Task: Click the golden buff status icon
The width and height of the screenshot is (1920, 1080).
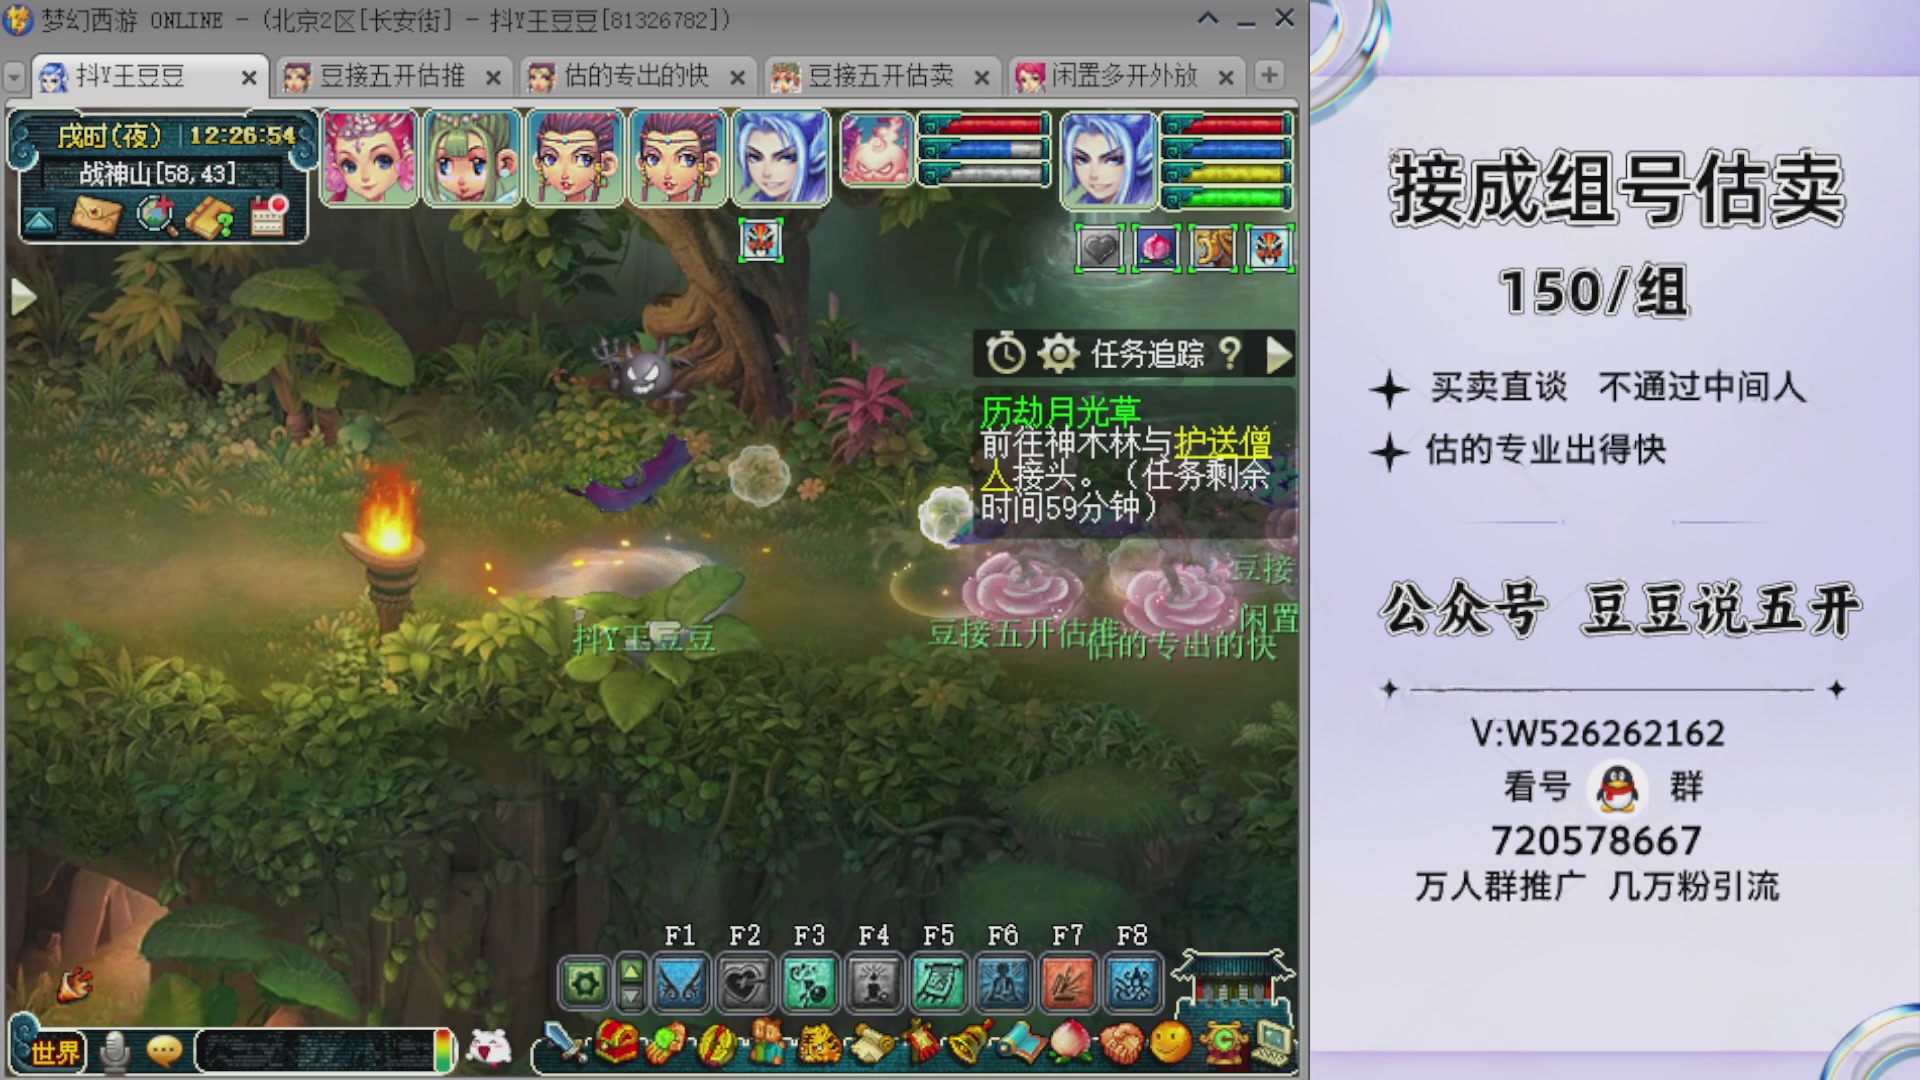Action: tap(1213, 249)
